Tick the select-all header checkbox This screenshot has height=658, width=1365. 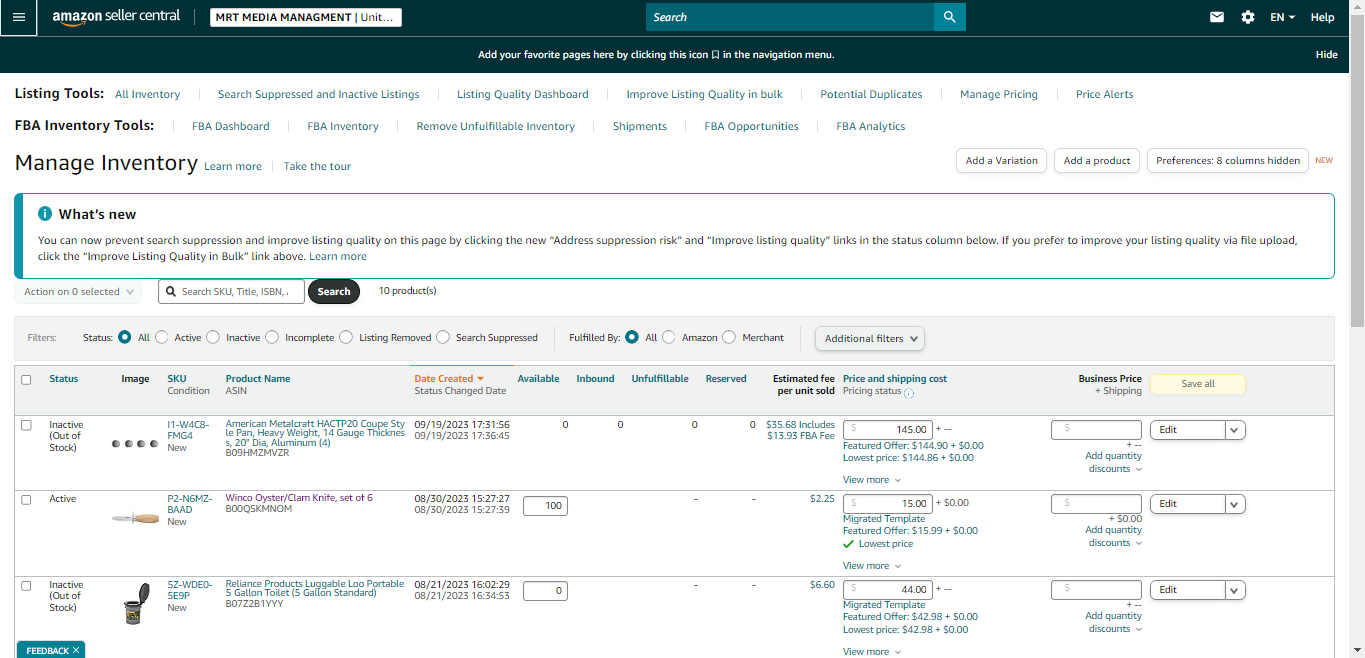[x=26, y=379]
